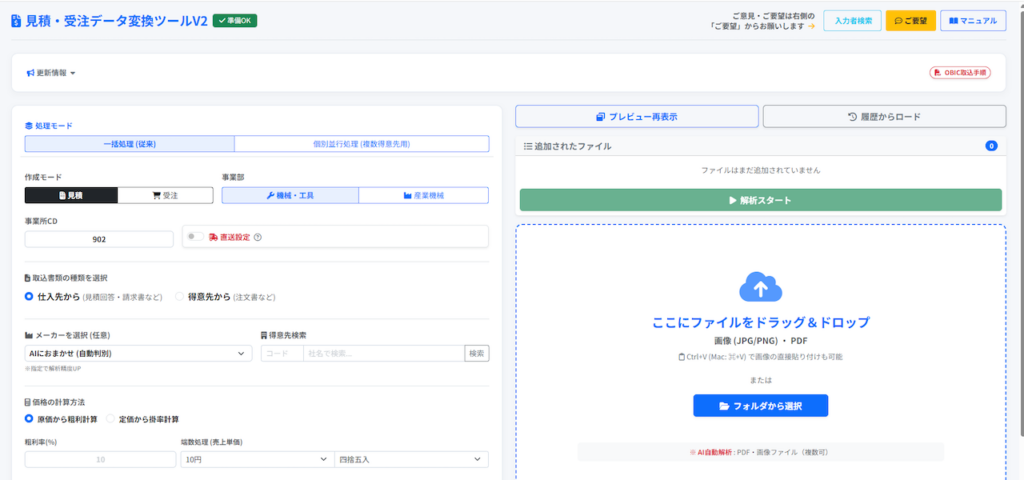Open the メーカーを選択 dropdown
Viewport: 1024px width, 480px height.
pos(138,353)
